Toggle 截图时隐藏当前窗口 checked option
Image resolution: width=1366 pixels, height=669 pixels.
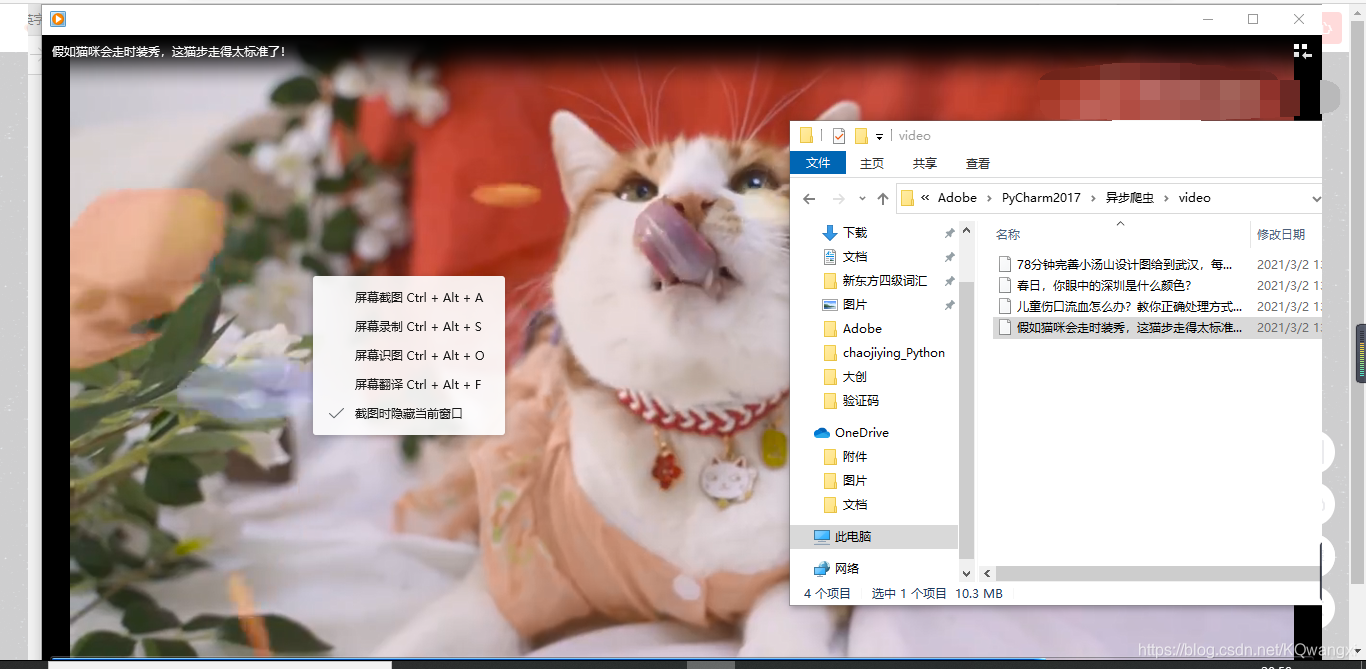408,413
